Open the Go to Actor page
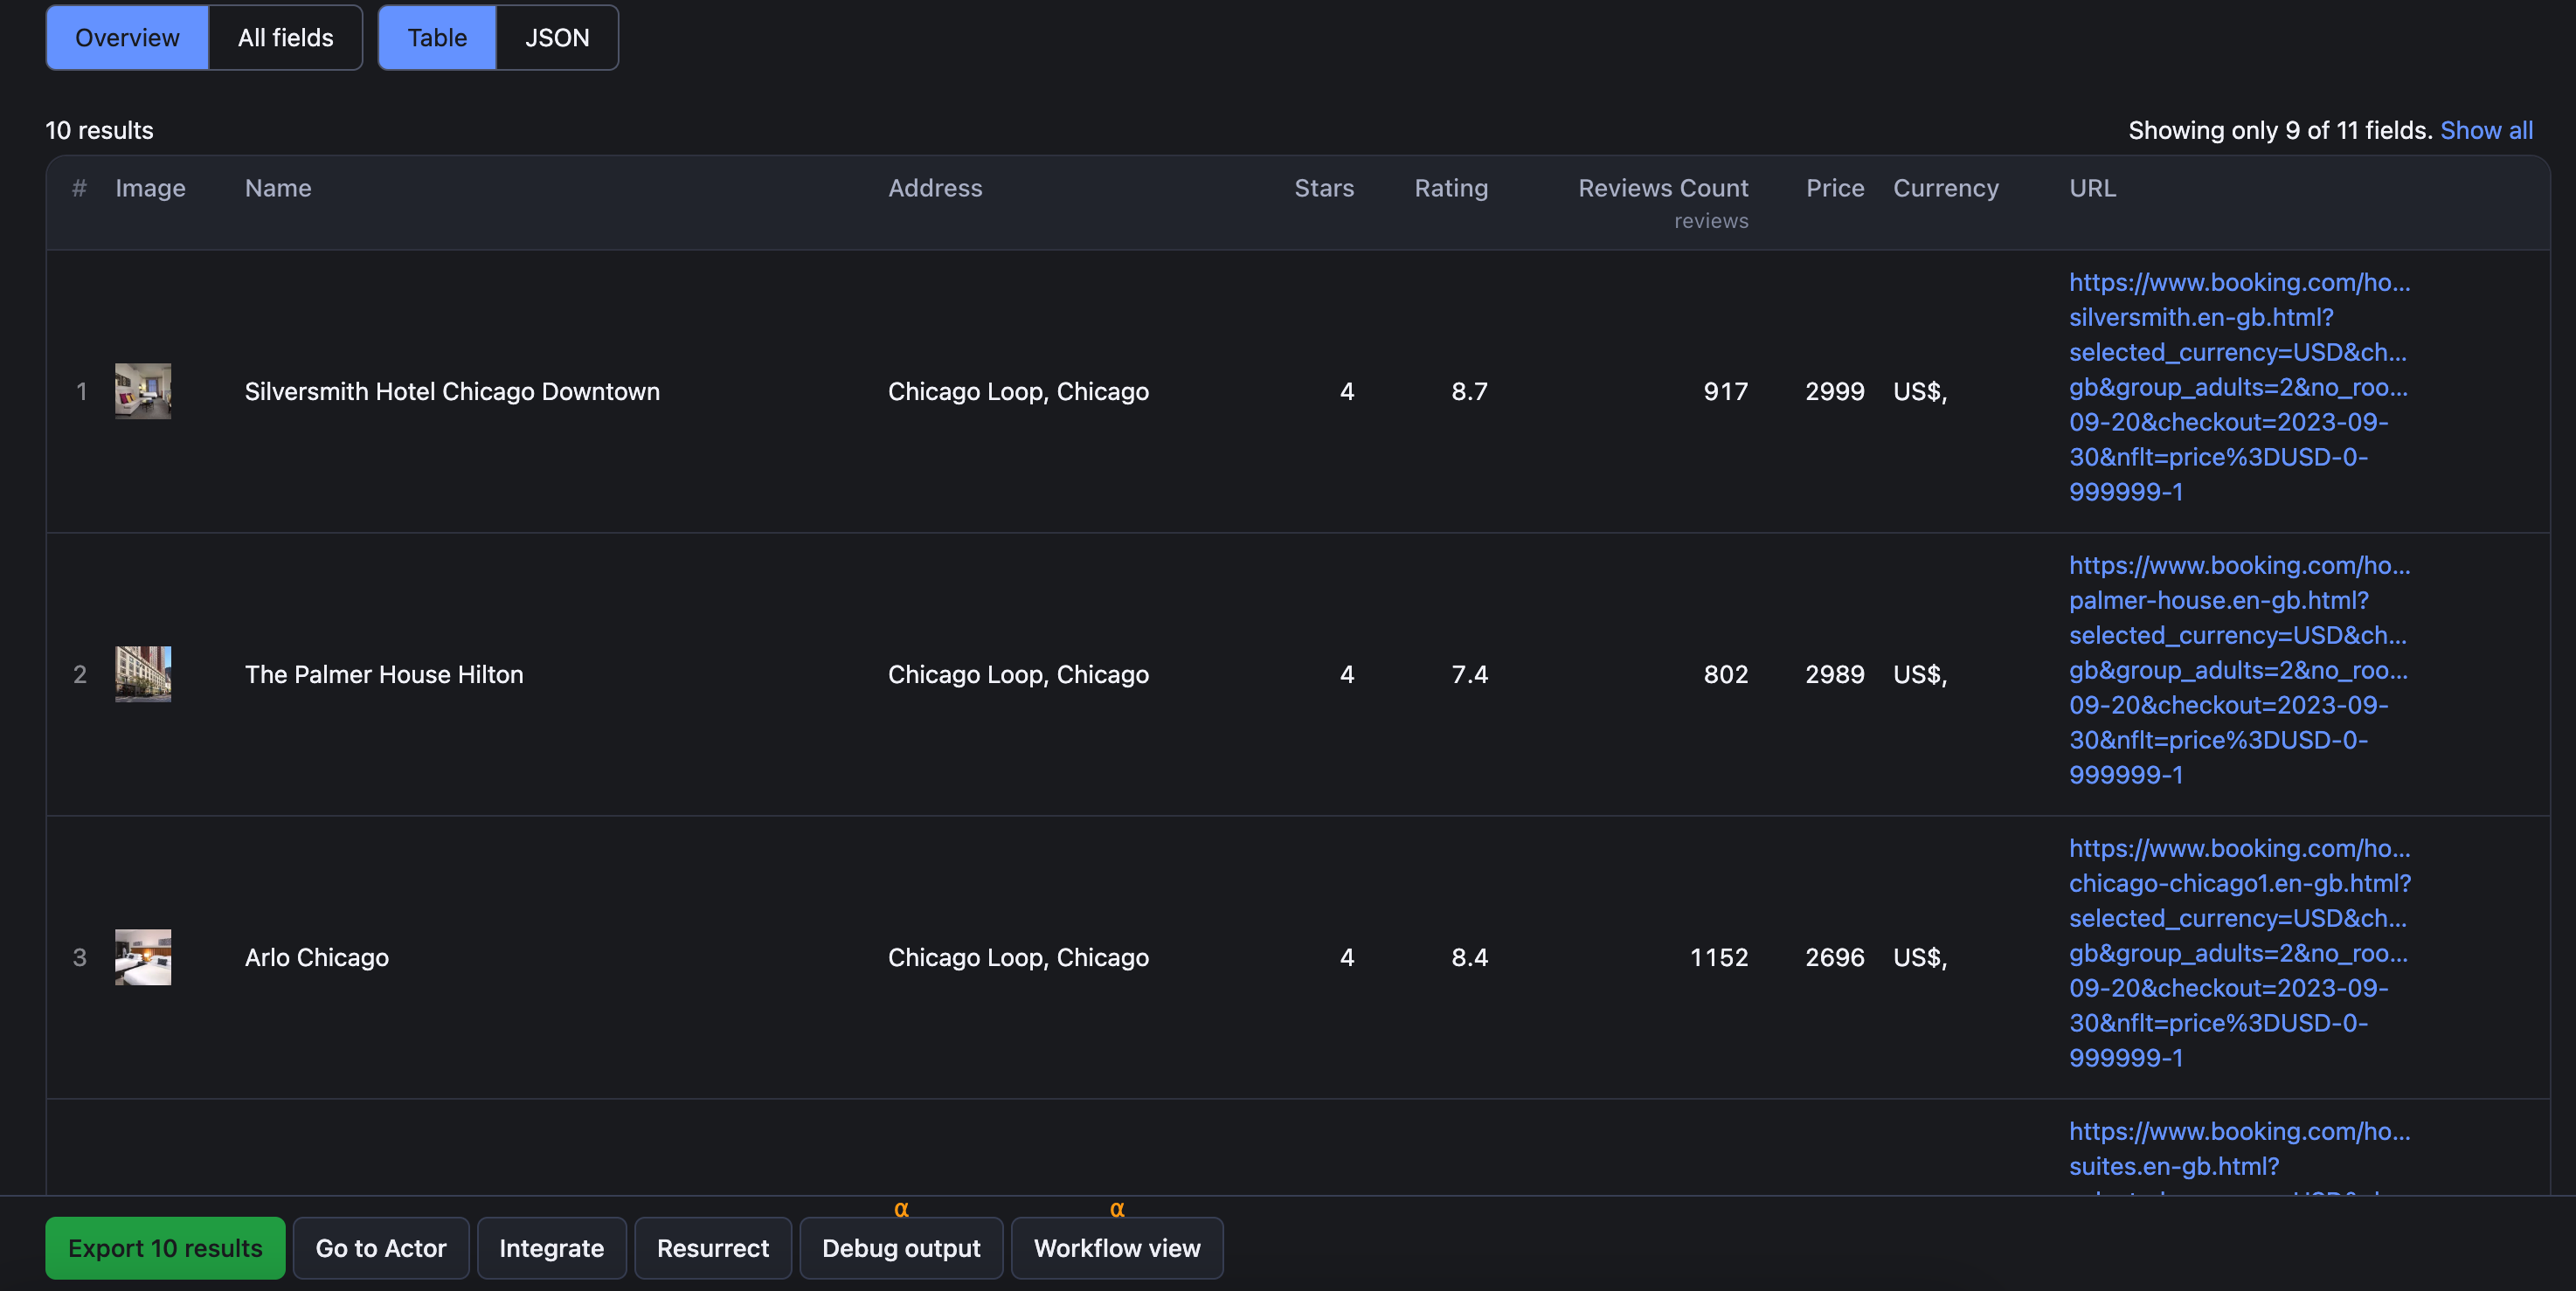Viewport: 2576px width, 1291px height. (380, 1248)
